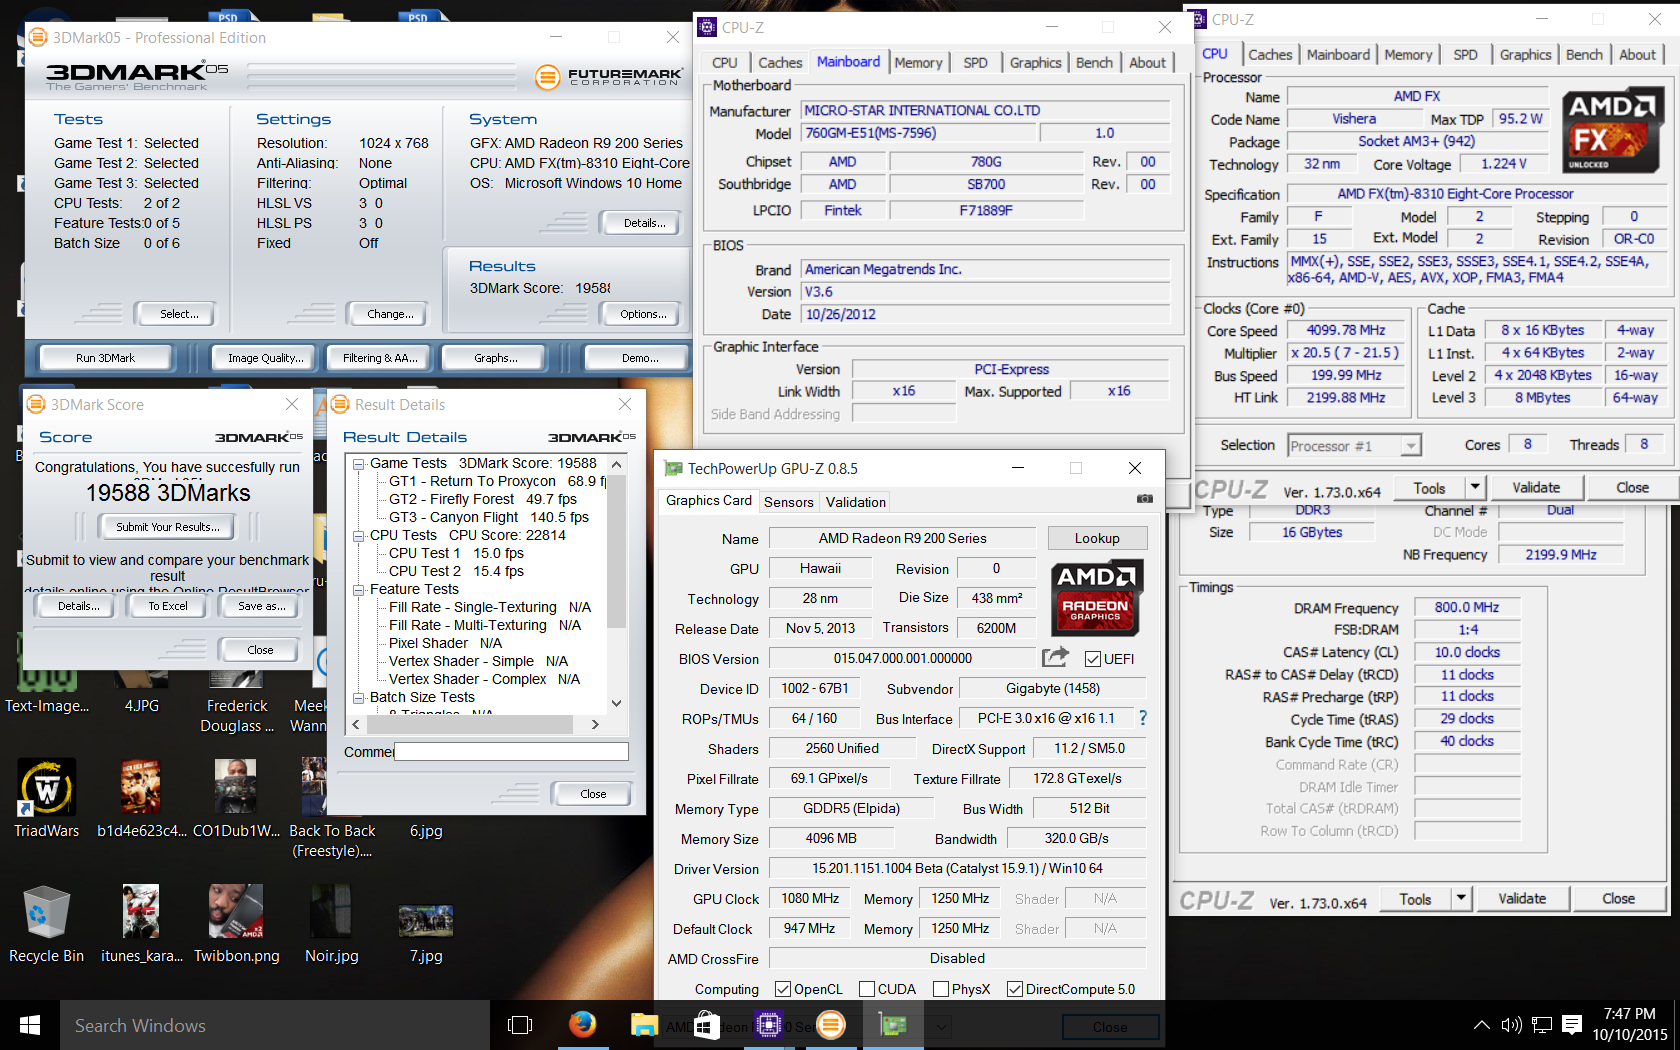
Task: Select the Noir.jpg desktop file
Action: [331, 923]
